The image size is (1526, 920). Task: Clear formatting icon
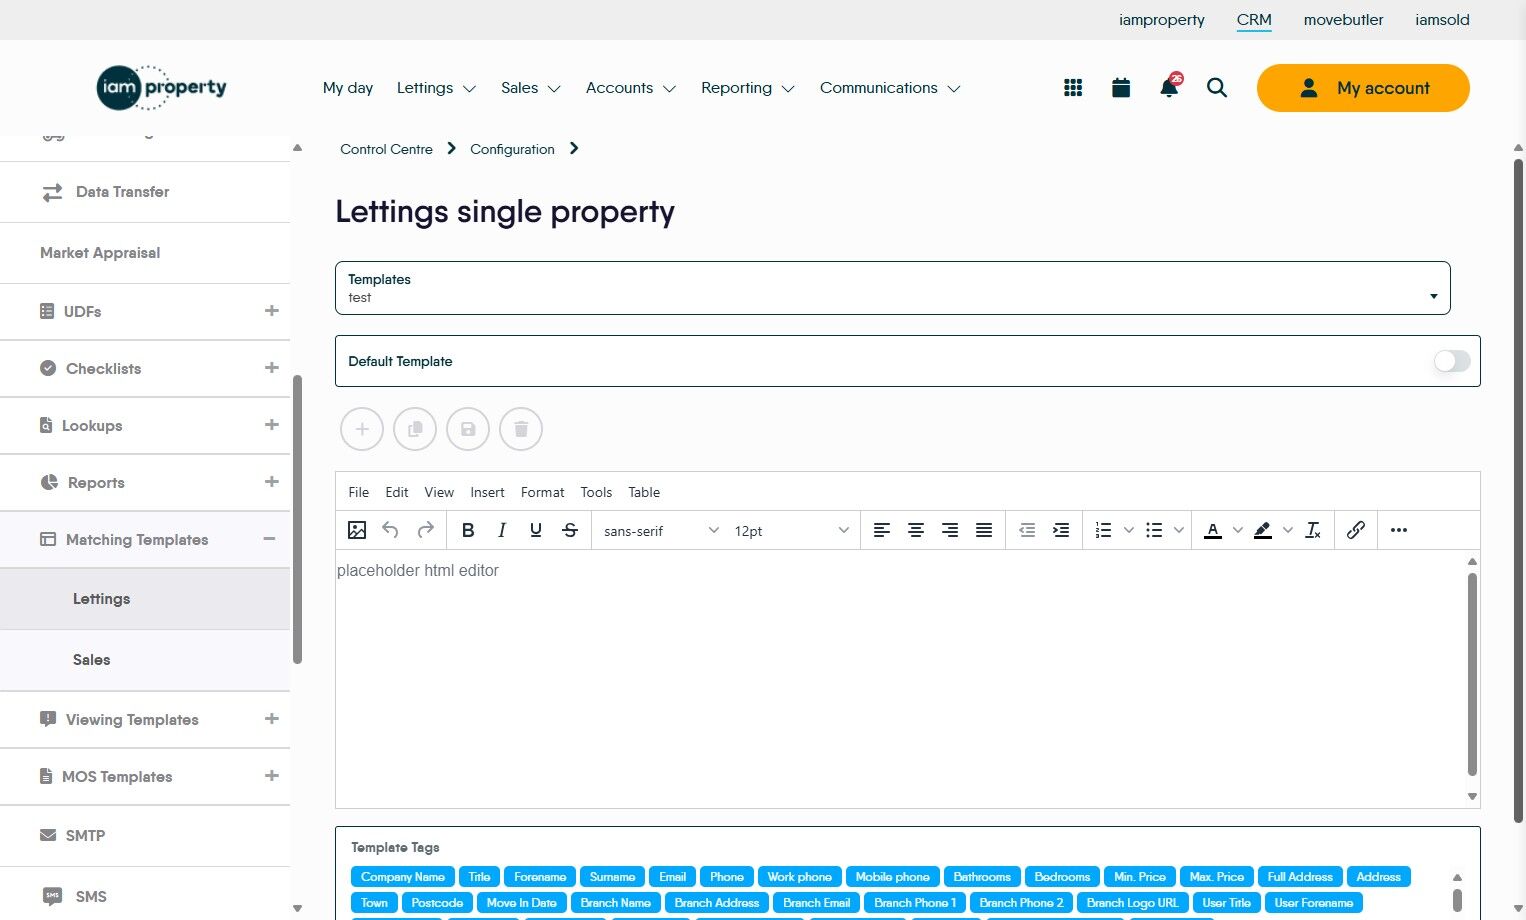[x=1313, y=530]
